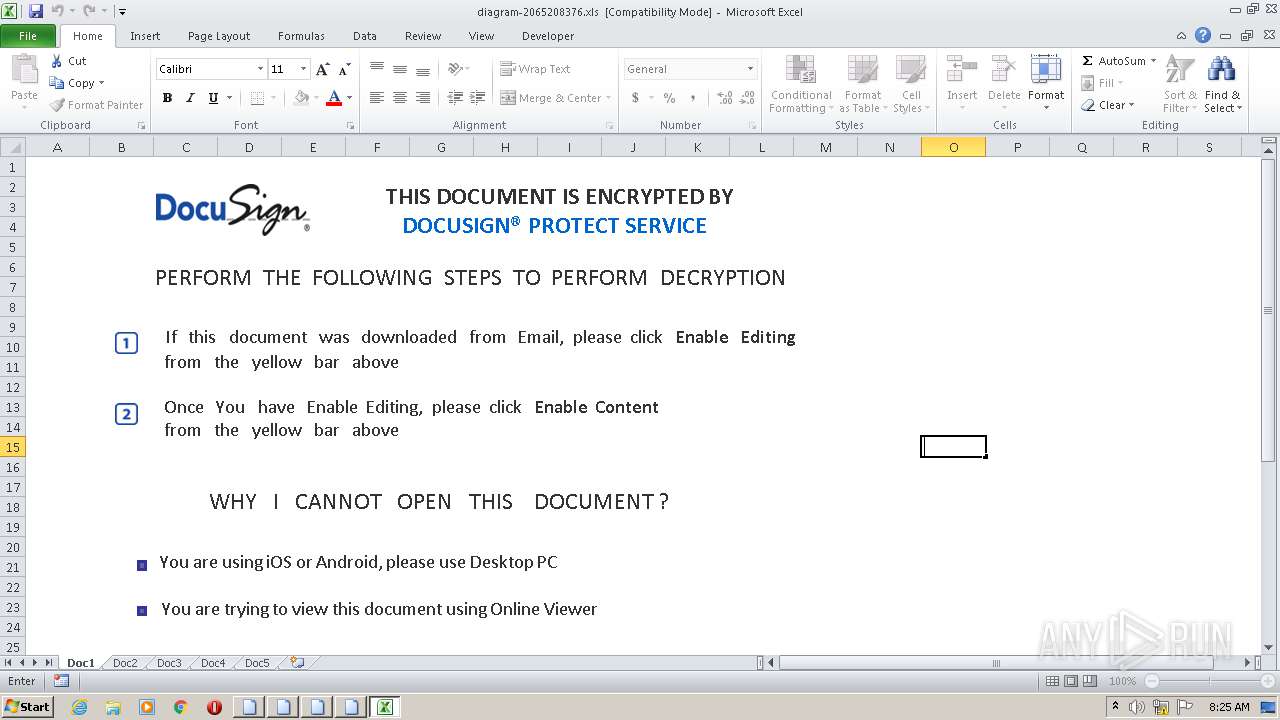Open the AutoSum dropdown arrow

[1153, 61]
